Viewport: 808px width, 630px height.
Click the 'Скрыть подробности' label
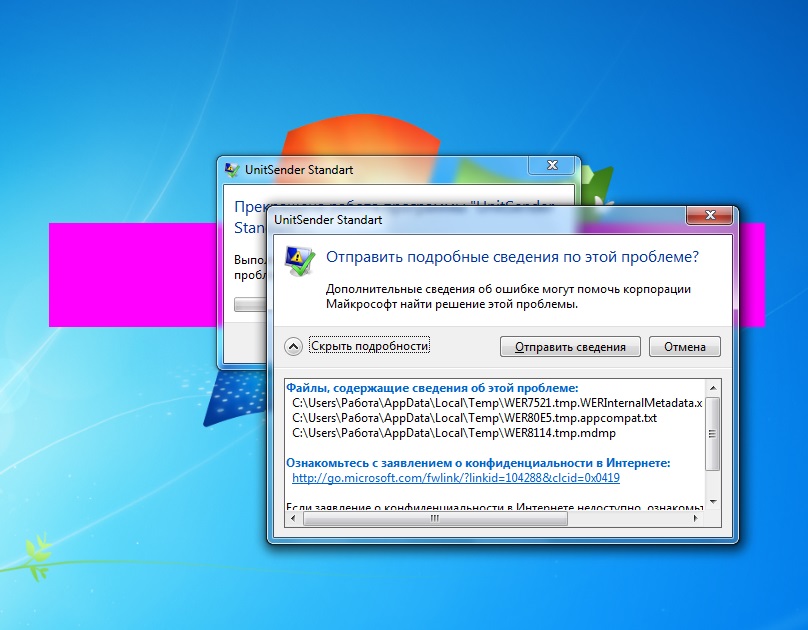click(x=369, y=346)
